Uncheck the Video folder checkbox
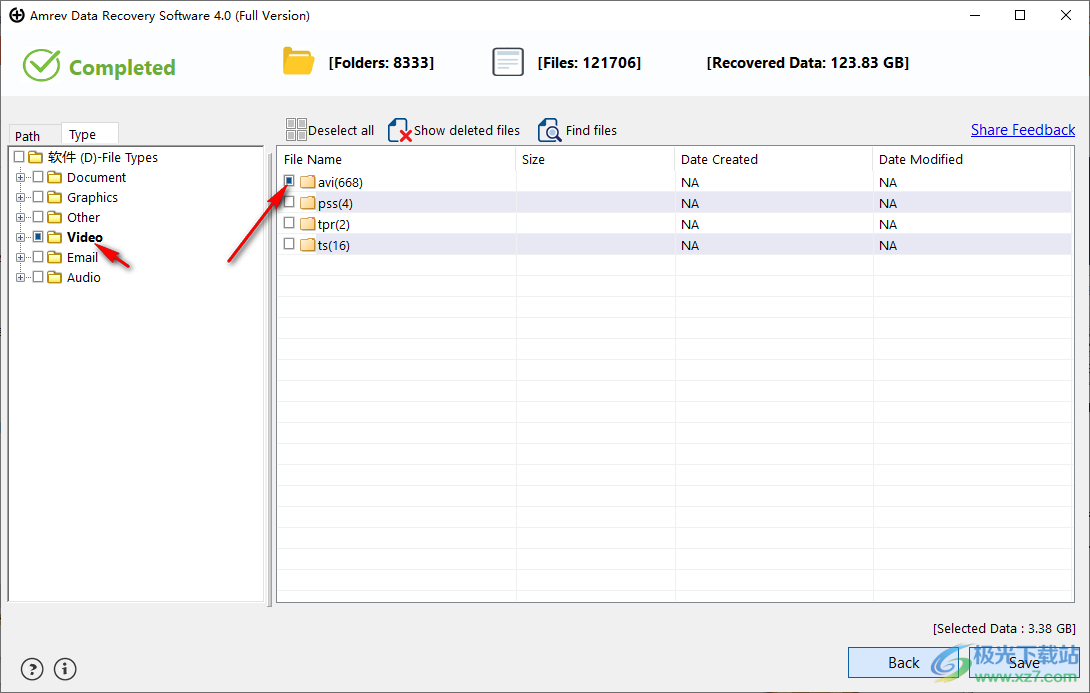This screenshot has height=693, width=1090. coord(38,237)
